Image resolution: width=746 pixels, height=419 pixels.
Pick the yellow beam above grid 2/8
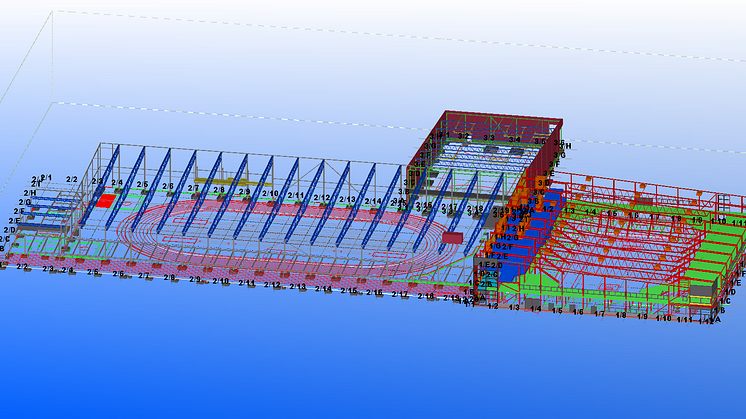point(233,181)
